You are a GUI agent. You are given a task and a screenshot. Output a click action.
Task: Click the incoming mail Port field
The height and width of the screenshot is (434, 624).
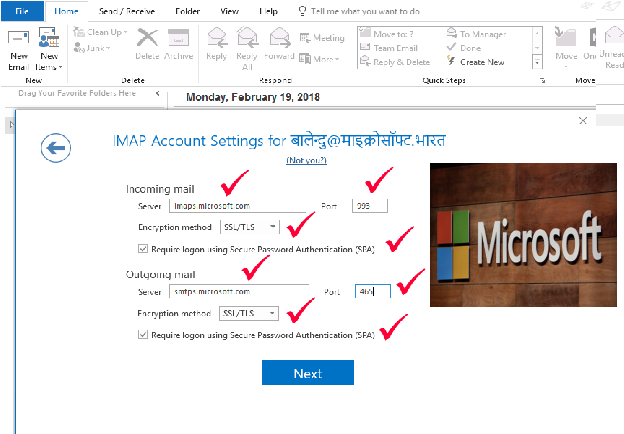pyautogui.click(x=370, y=206)
